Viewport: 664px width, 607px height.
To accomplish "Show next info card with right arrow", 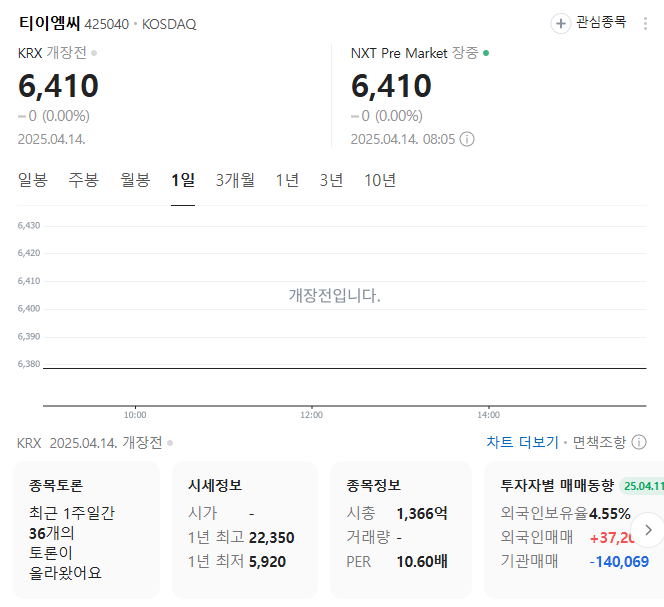I will [x=648, y=530].
